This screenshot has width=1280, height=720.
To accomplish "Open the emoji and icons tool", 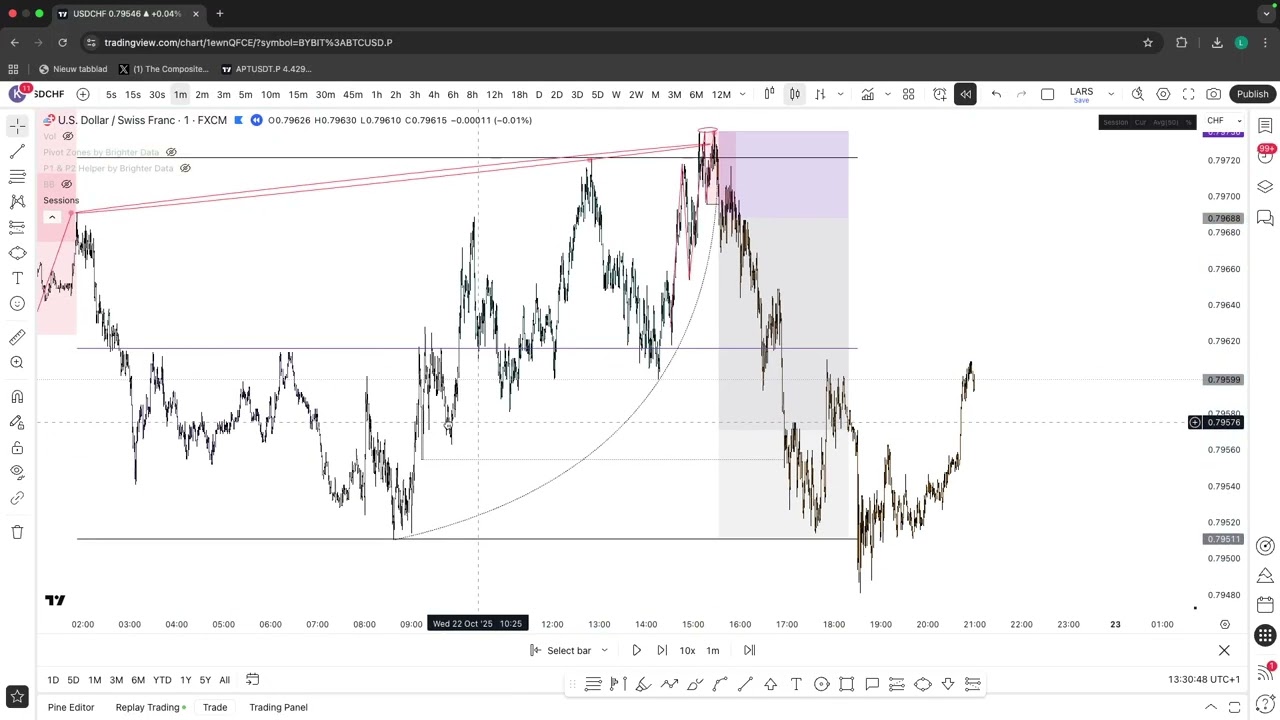I will pyautogui.click(x=17, y=303).
